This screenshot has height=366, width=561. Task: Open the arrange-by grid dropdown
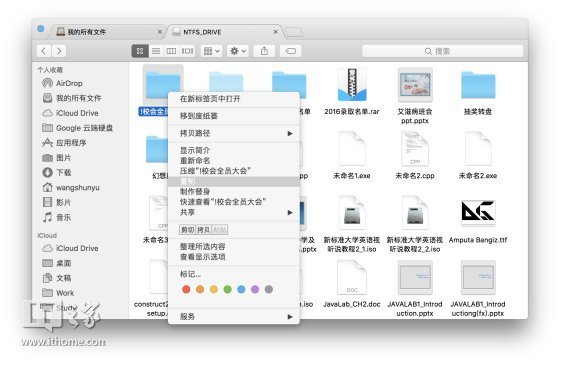coord(211,51)
